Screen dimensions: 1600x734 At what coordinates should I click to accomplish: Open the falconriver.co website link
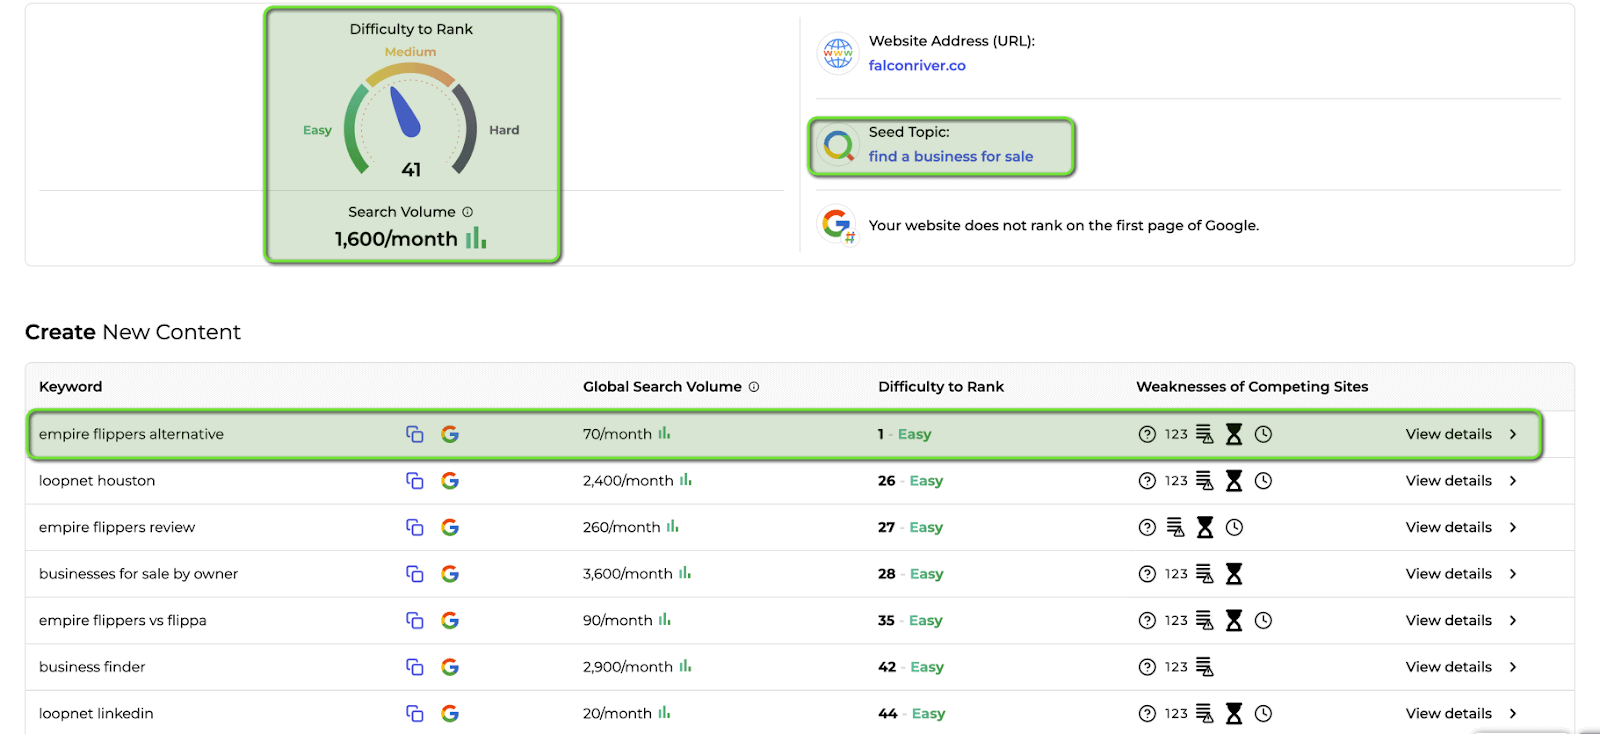pos(917,66)
